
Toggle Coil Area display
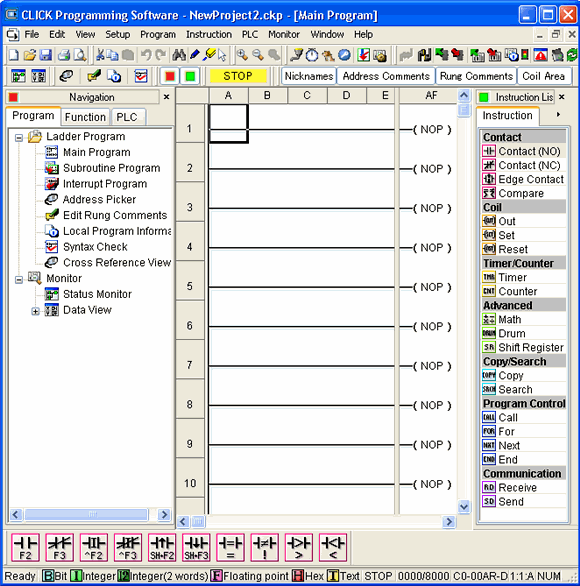click(543, 76)
